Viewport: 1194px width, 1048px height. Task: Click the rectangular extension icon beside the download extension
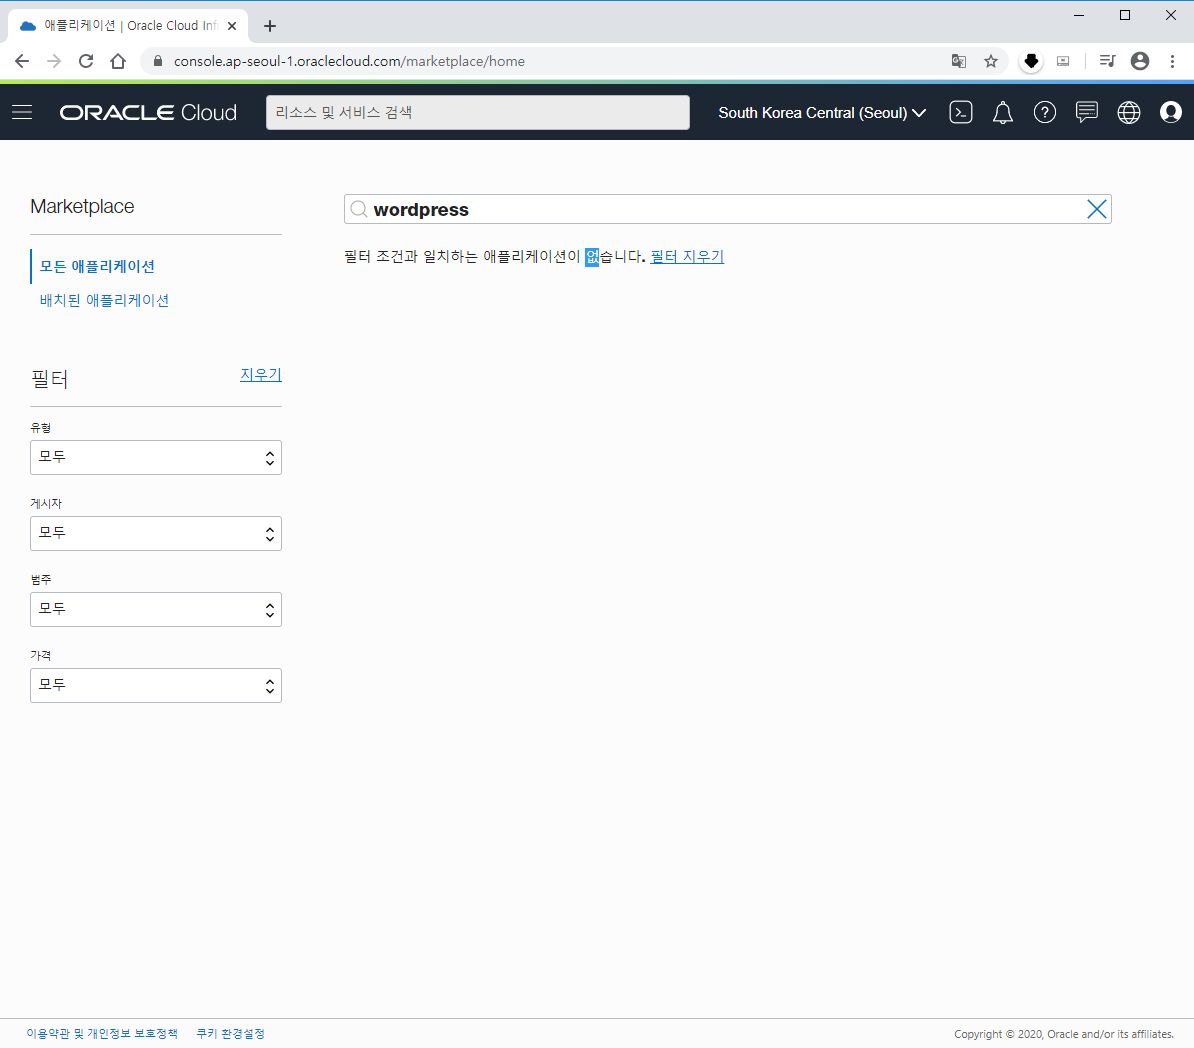pyautogui.click(x=1063, y=61)
